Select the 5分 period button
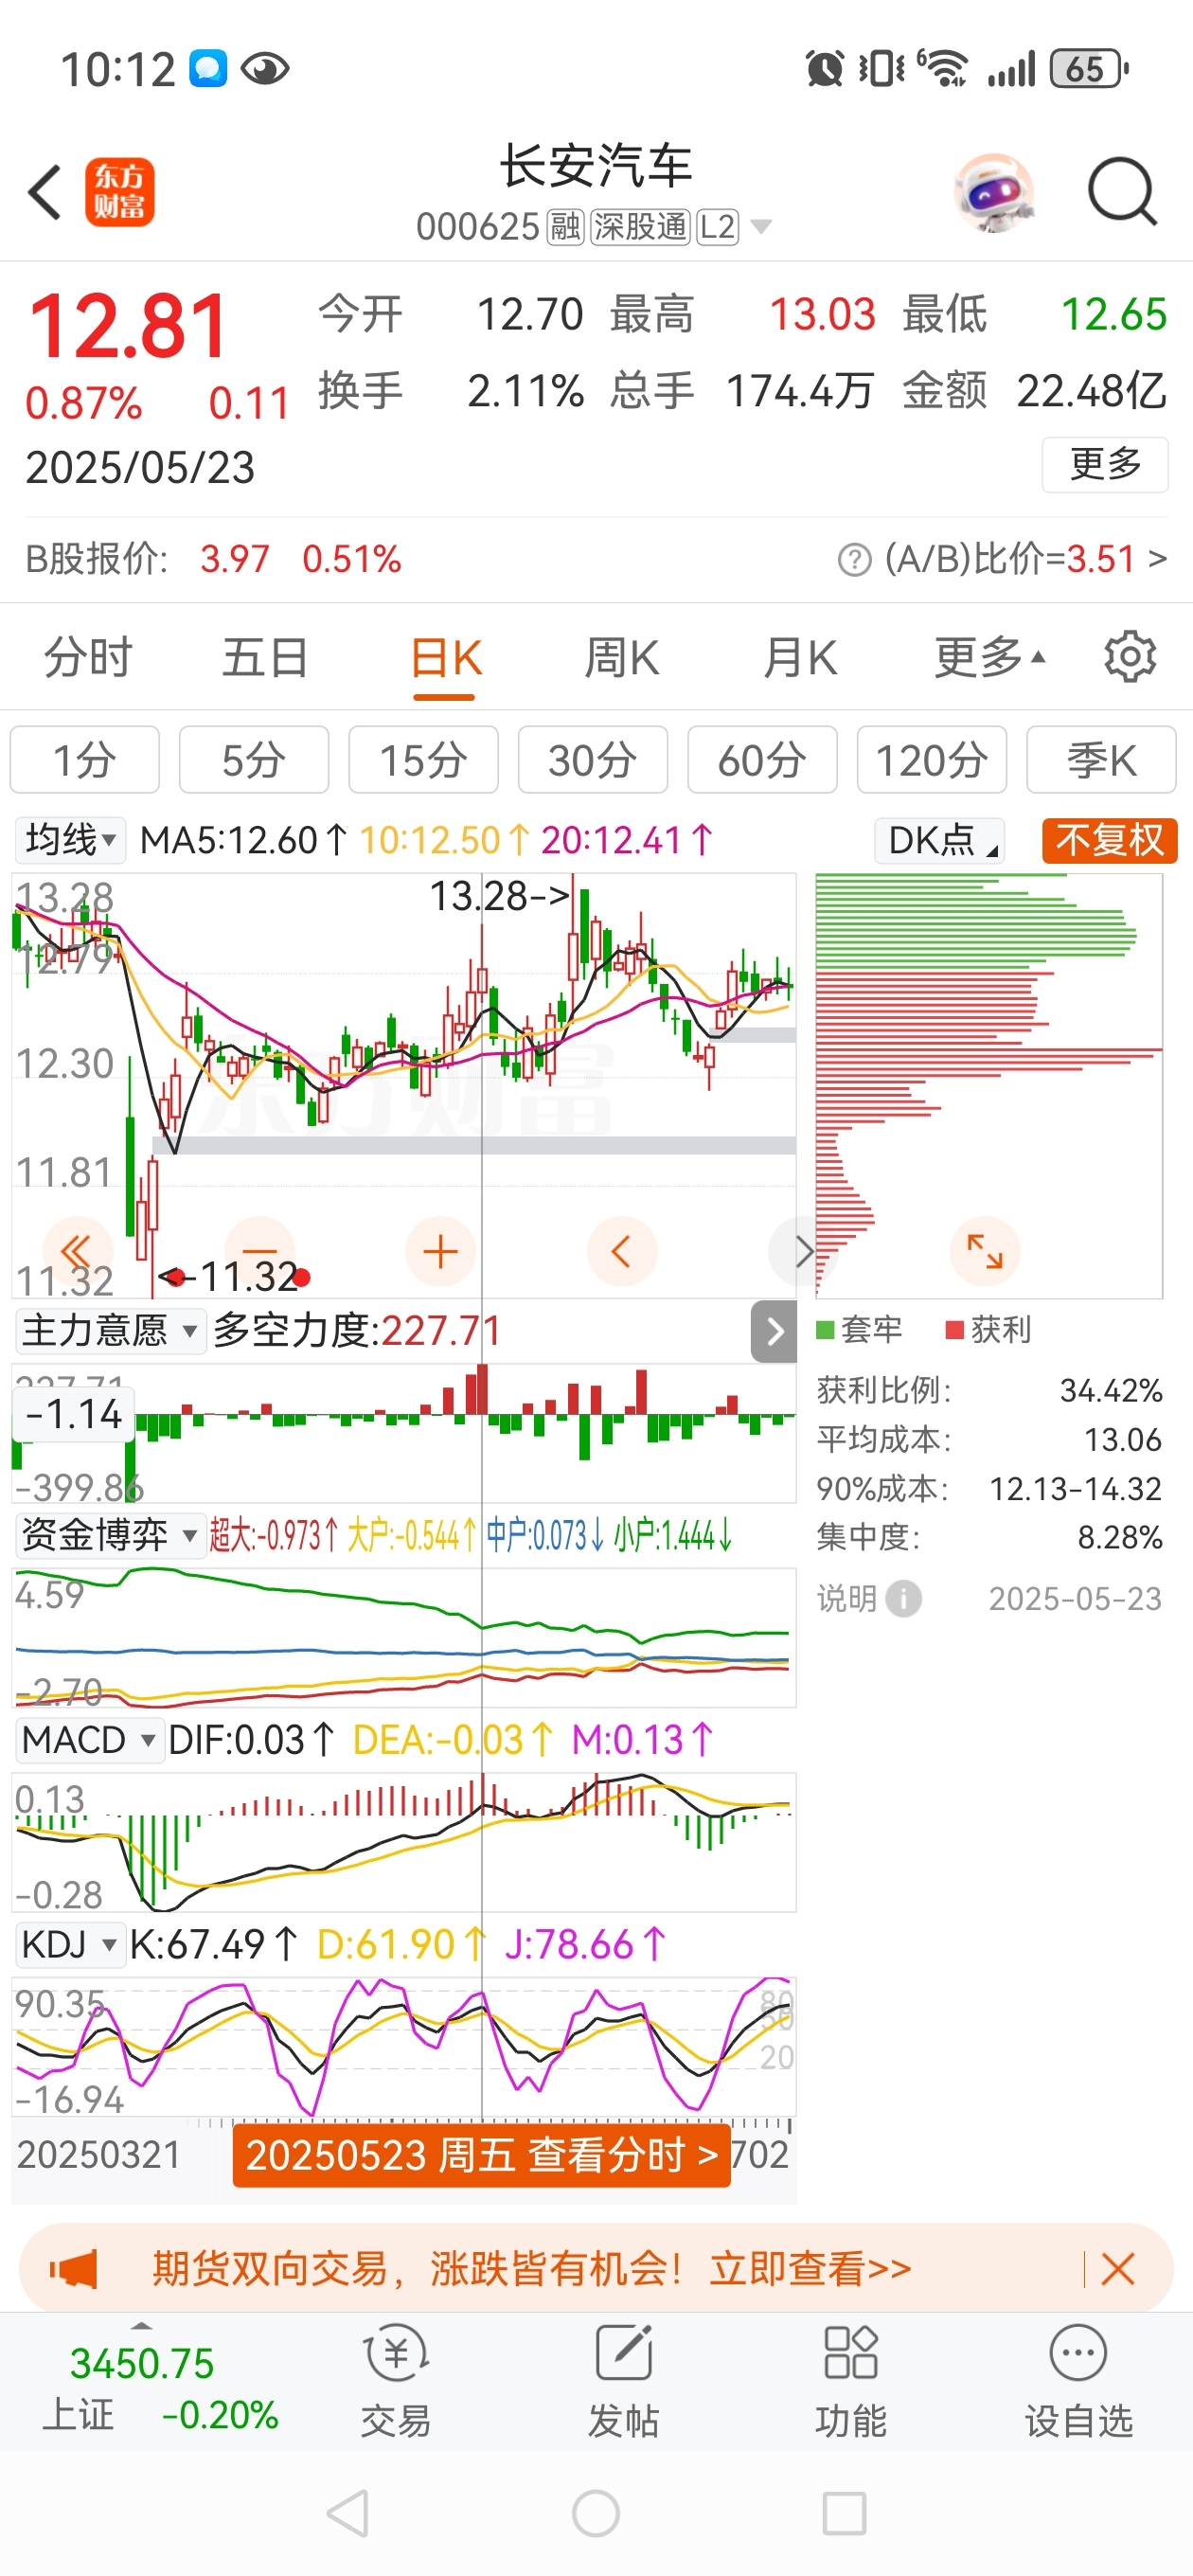Screen dimensions: 1193x2576 pyautogui.click(x=254, y=760)
